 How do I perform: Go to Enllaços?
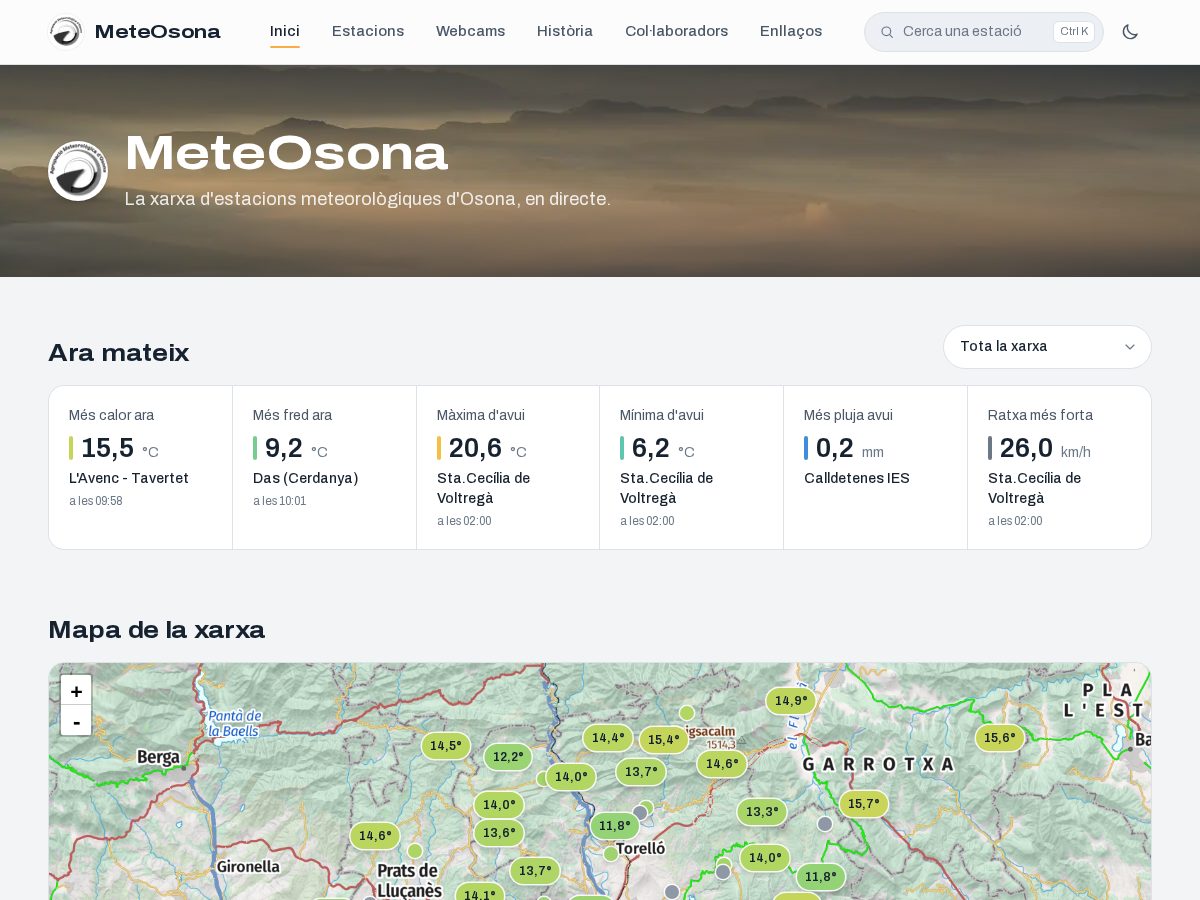click(x=791, y=31)
